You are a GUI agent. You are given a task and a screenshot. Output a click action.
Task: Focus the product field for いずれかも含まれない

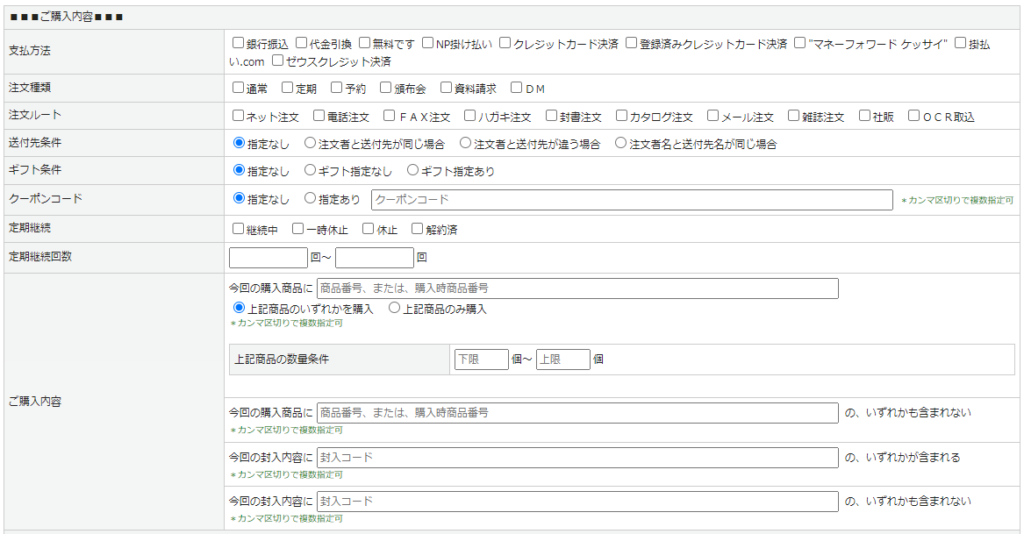point(577,413)
